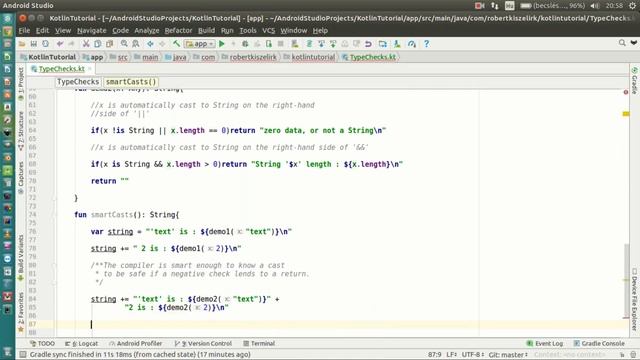Screen dimensions: 640x360
Task: Open the VCS menu
Action: [269, 31]
